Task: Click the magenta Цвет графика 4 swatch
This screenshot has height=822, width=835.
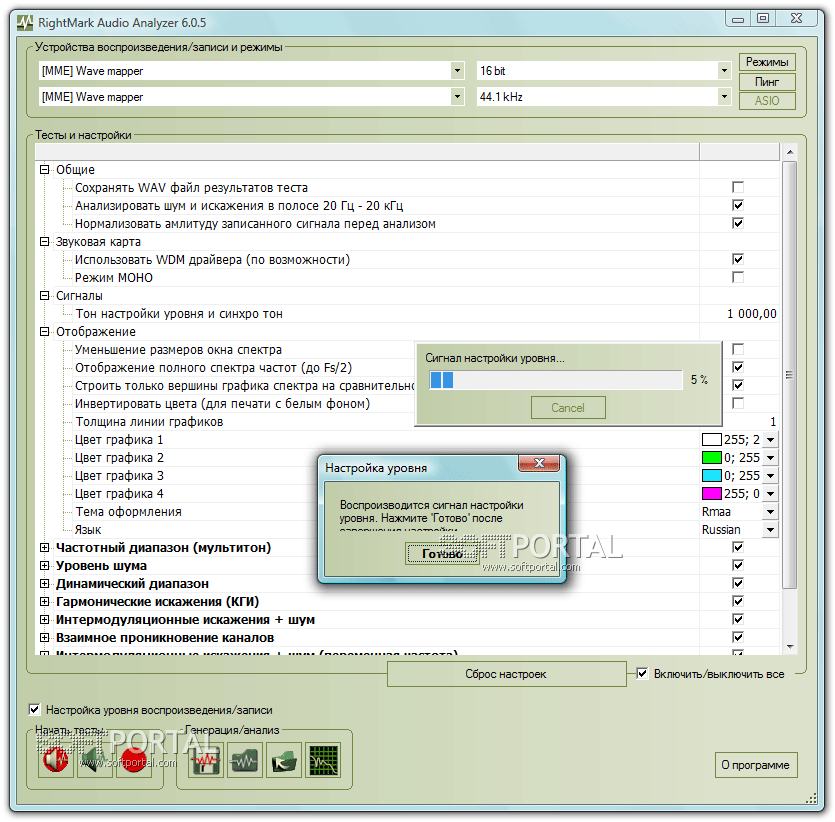Action: (x=711, y=494)
